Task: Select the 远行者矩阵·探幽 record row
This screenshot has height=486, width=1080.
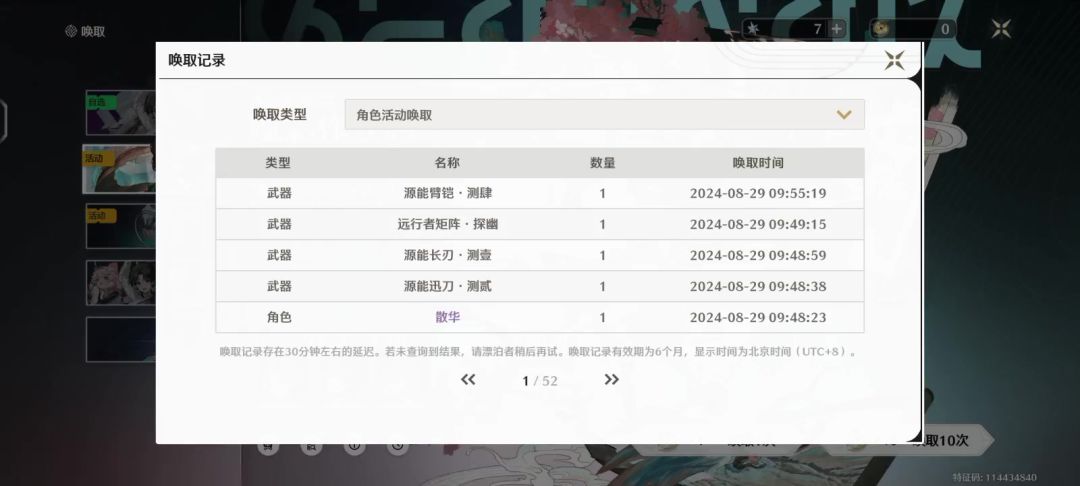Action: click(x=539, y=224)
